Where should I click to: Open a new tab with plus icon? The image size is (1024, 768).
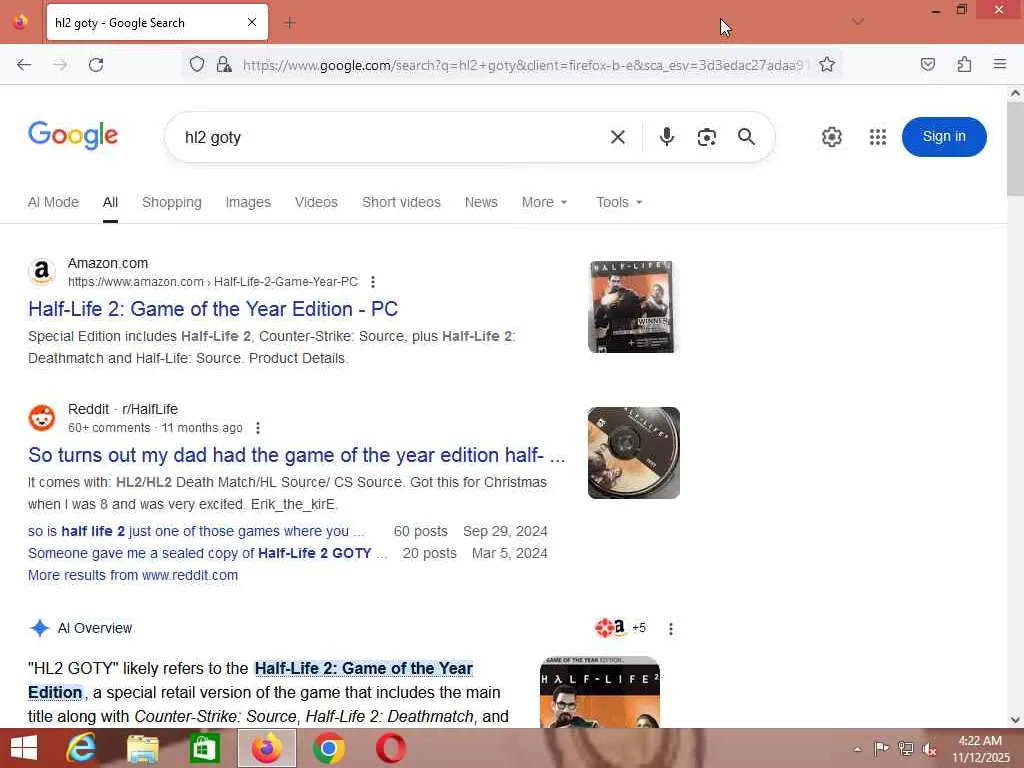[x=290, y=23]
